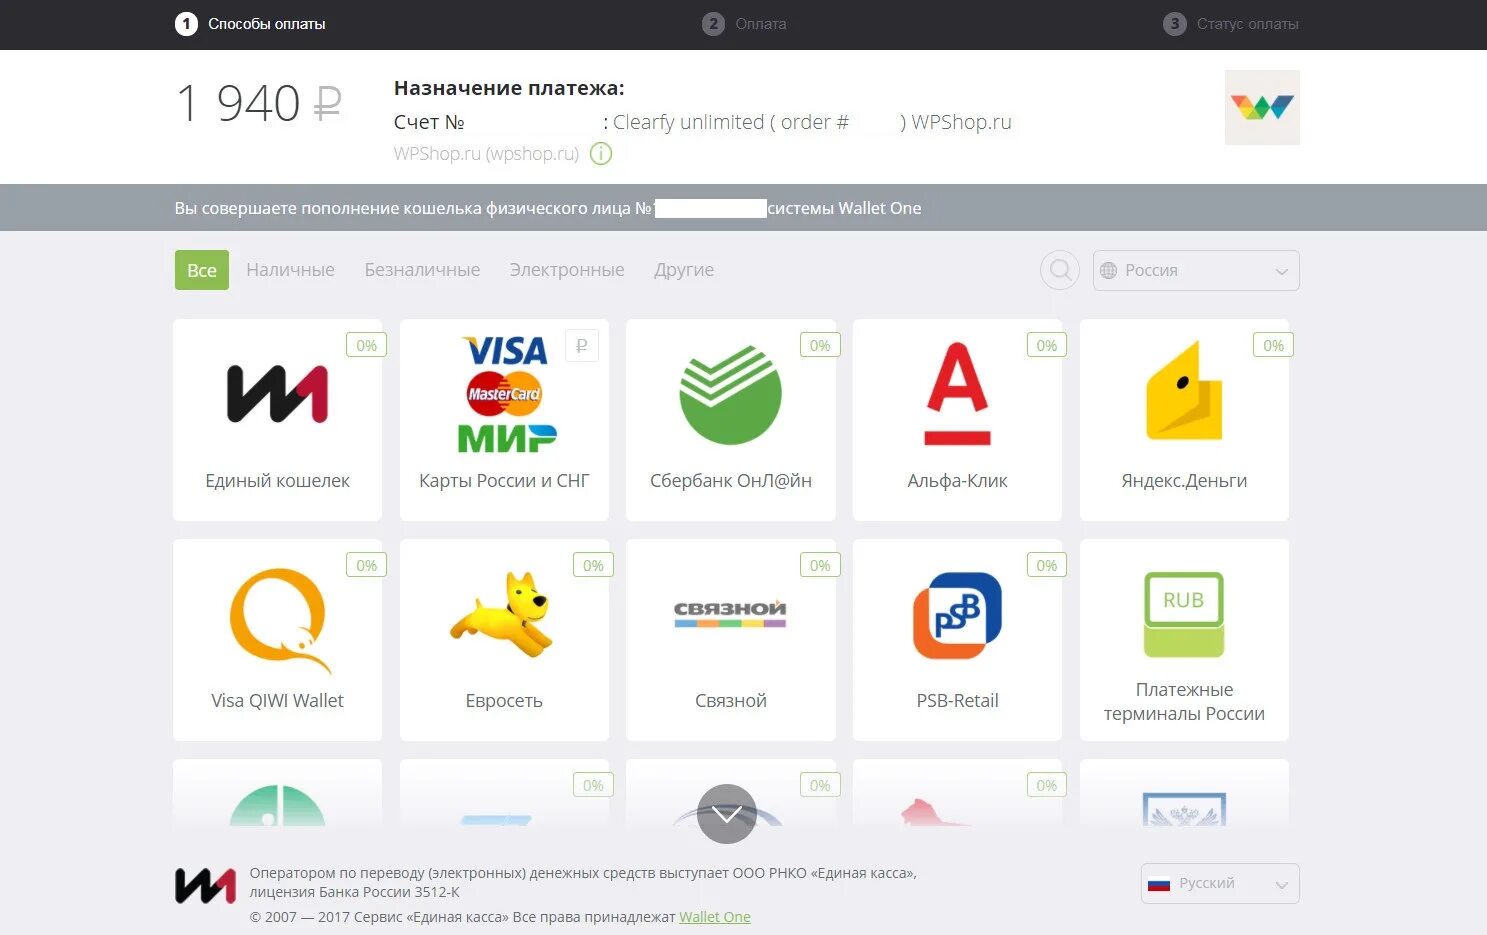
Task: Switch to the Безналичные tab
Action: 422,270
